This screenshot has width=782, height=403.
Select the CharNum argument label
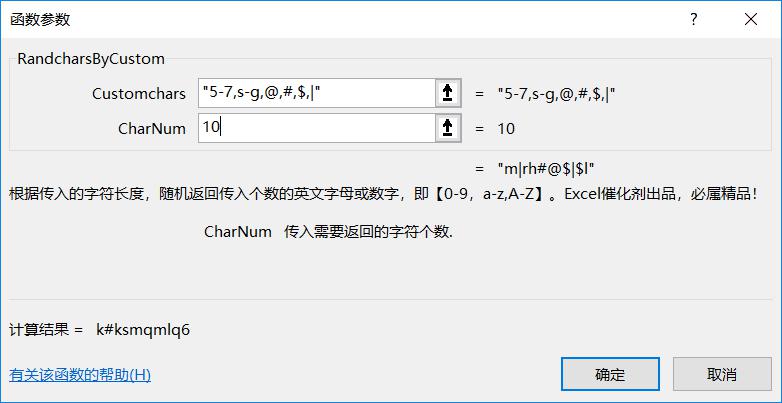(152, 129)
